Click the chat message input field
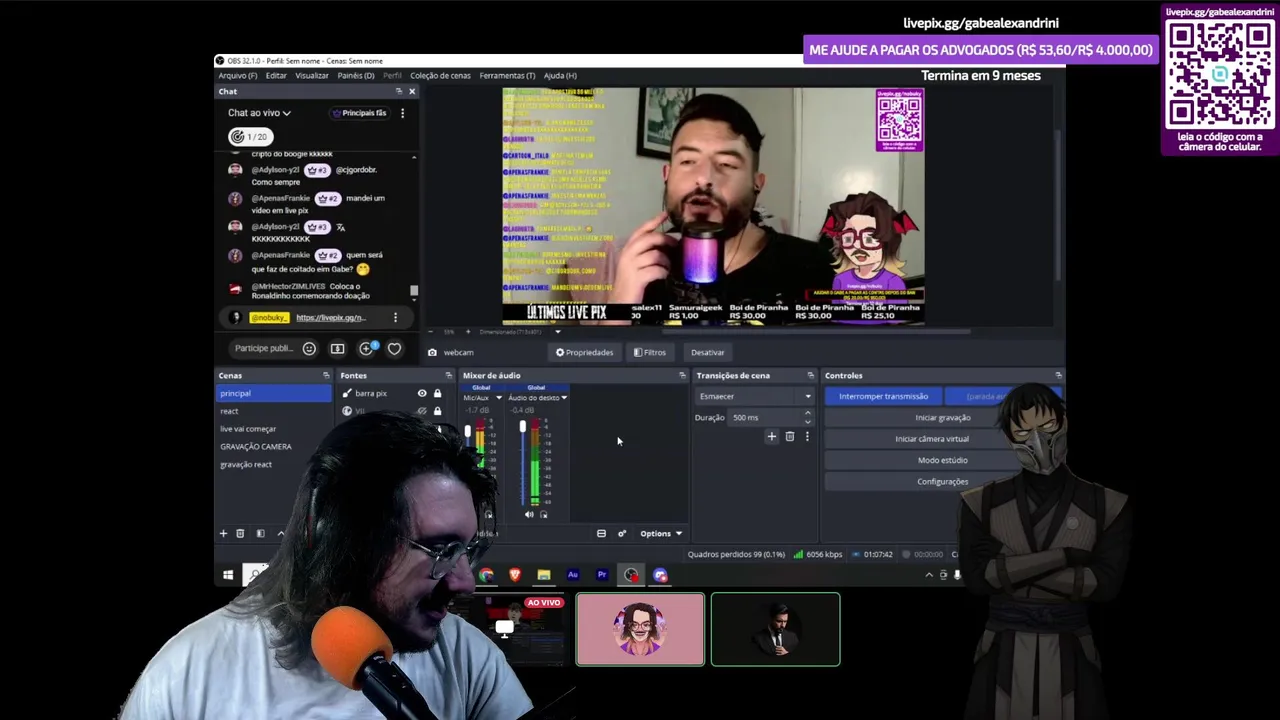Viewport: 1280px width, 720px height. pos(262,349)
